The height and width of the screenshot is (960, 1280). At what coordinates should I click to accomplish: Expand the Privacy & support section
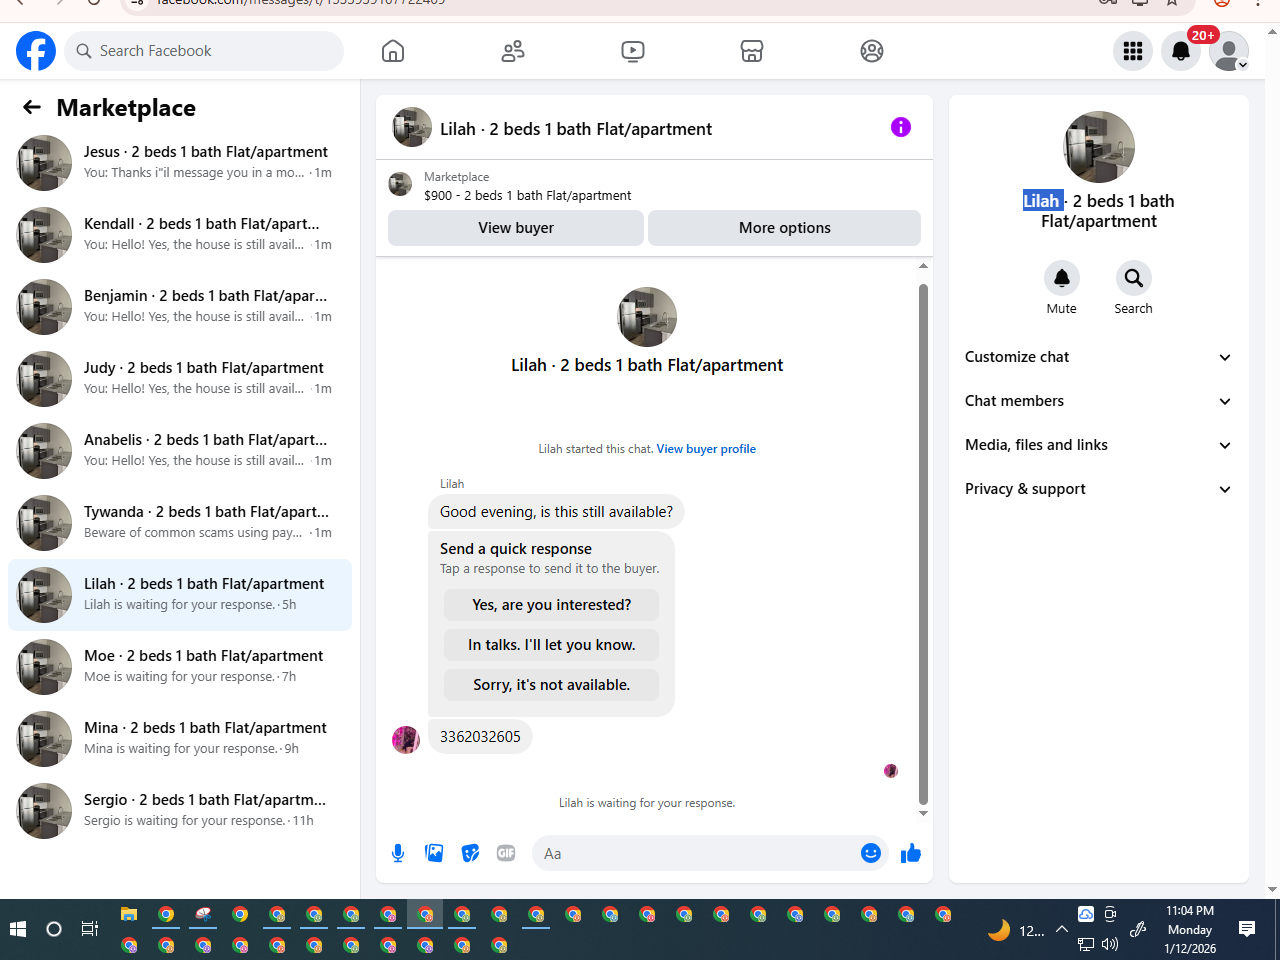click(1098, 489)
